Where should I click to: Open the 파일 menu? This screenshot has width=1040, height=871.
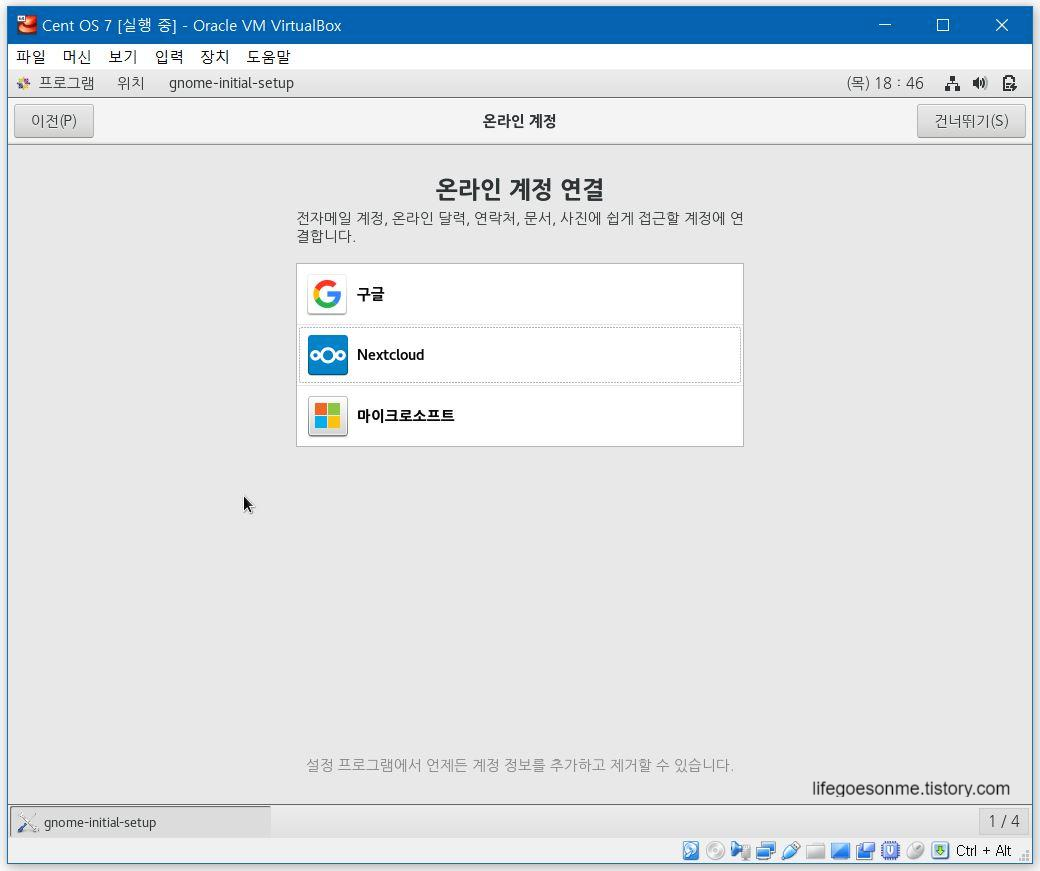[x=31, y=57]
